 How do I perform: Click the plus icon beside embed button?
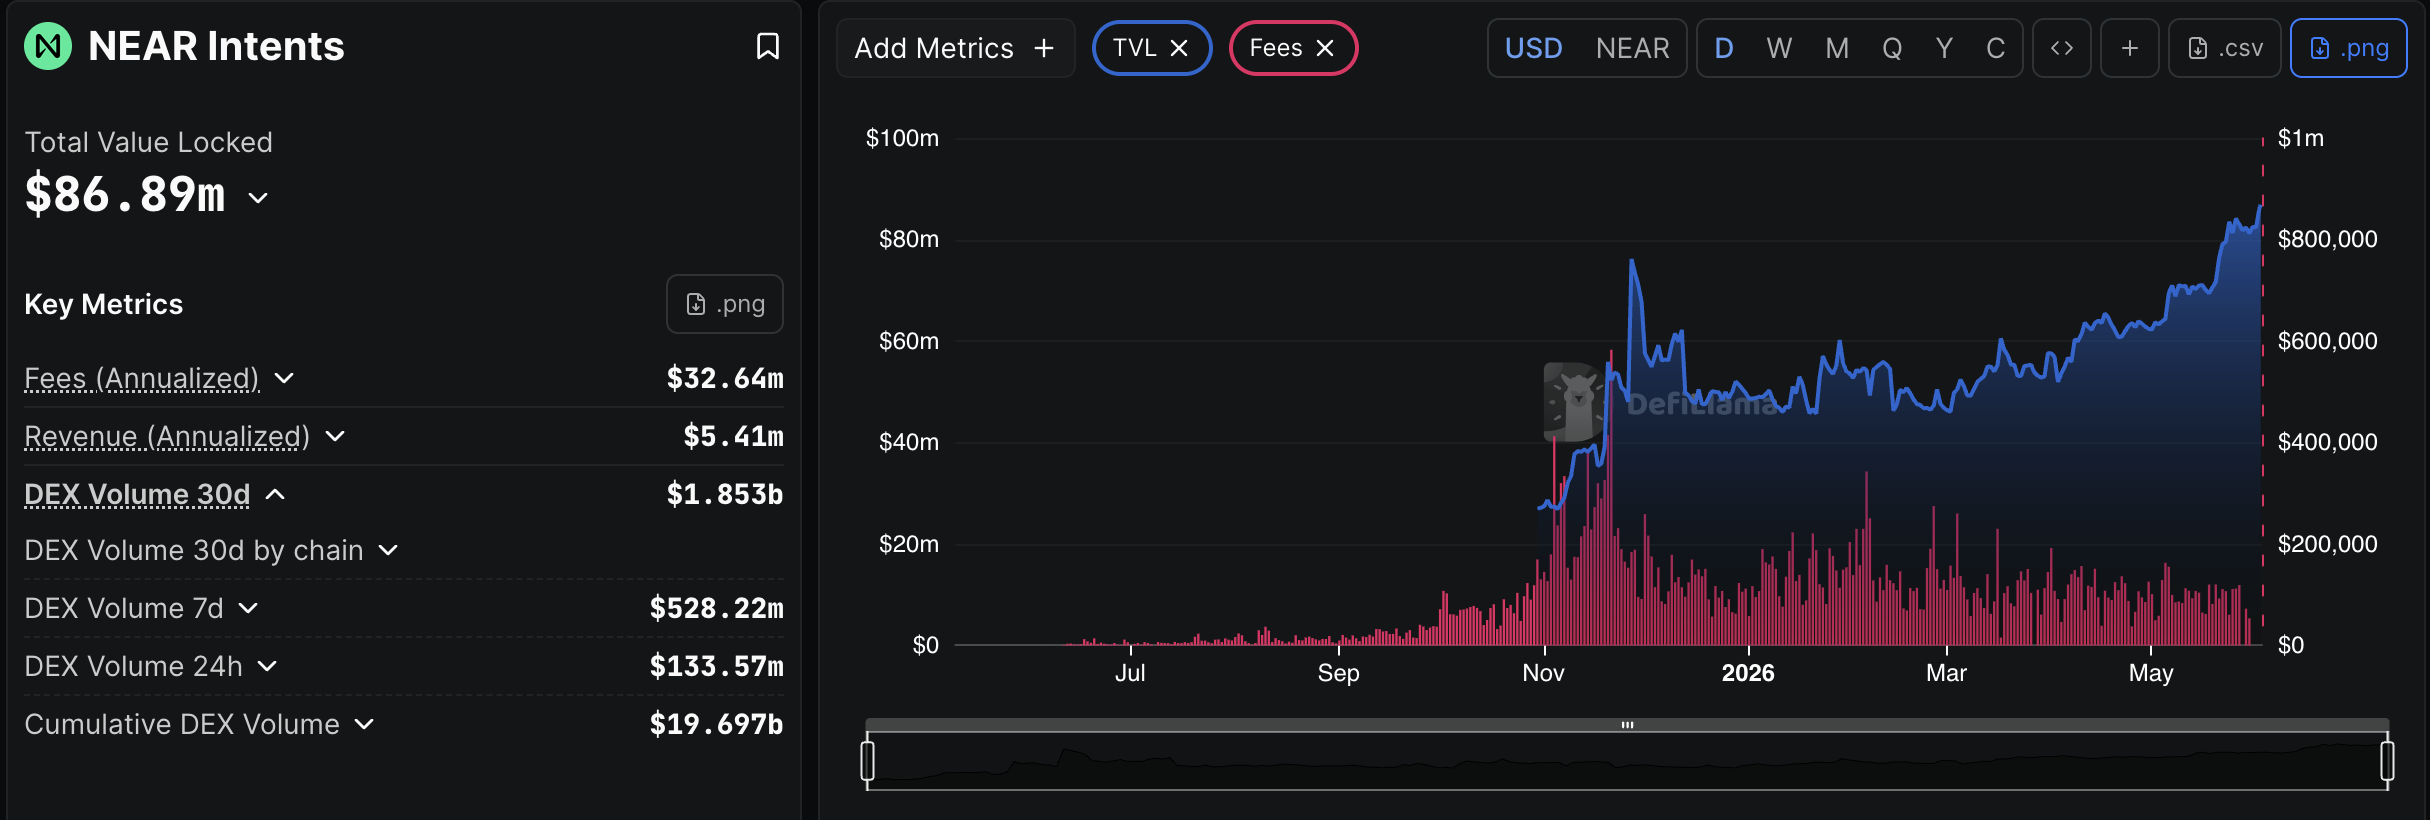click(2130, 48)
